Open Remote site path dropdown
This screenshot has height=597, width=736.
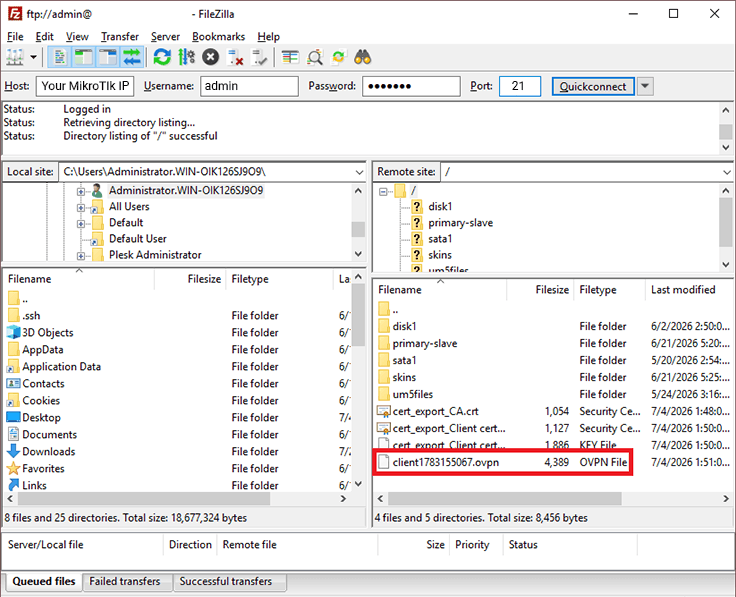(727, 172)
